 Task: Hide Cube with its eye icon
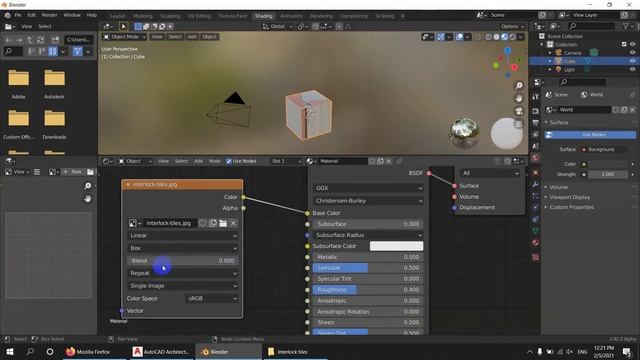632,61
